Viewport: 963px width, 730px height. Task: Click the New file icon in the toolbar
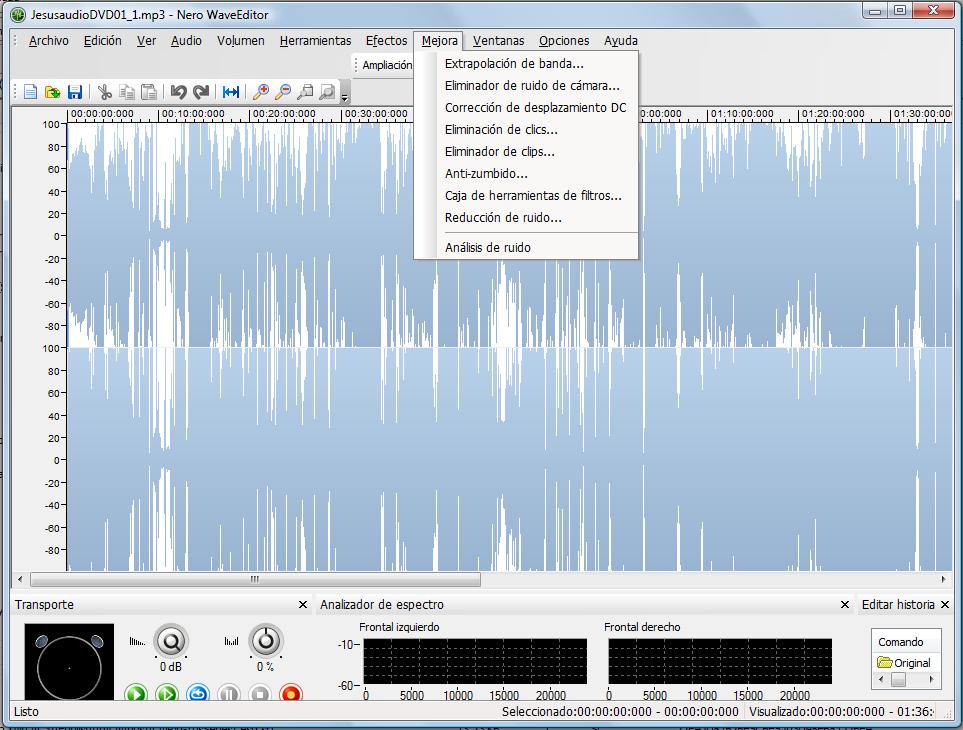coord(30,92)
